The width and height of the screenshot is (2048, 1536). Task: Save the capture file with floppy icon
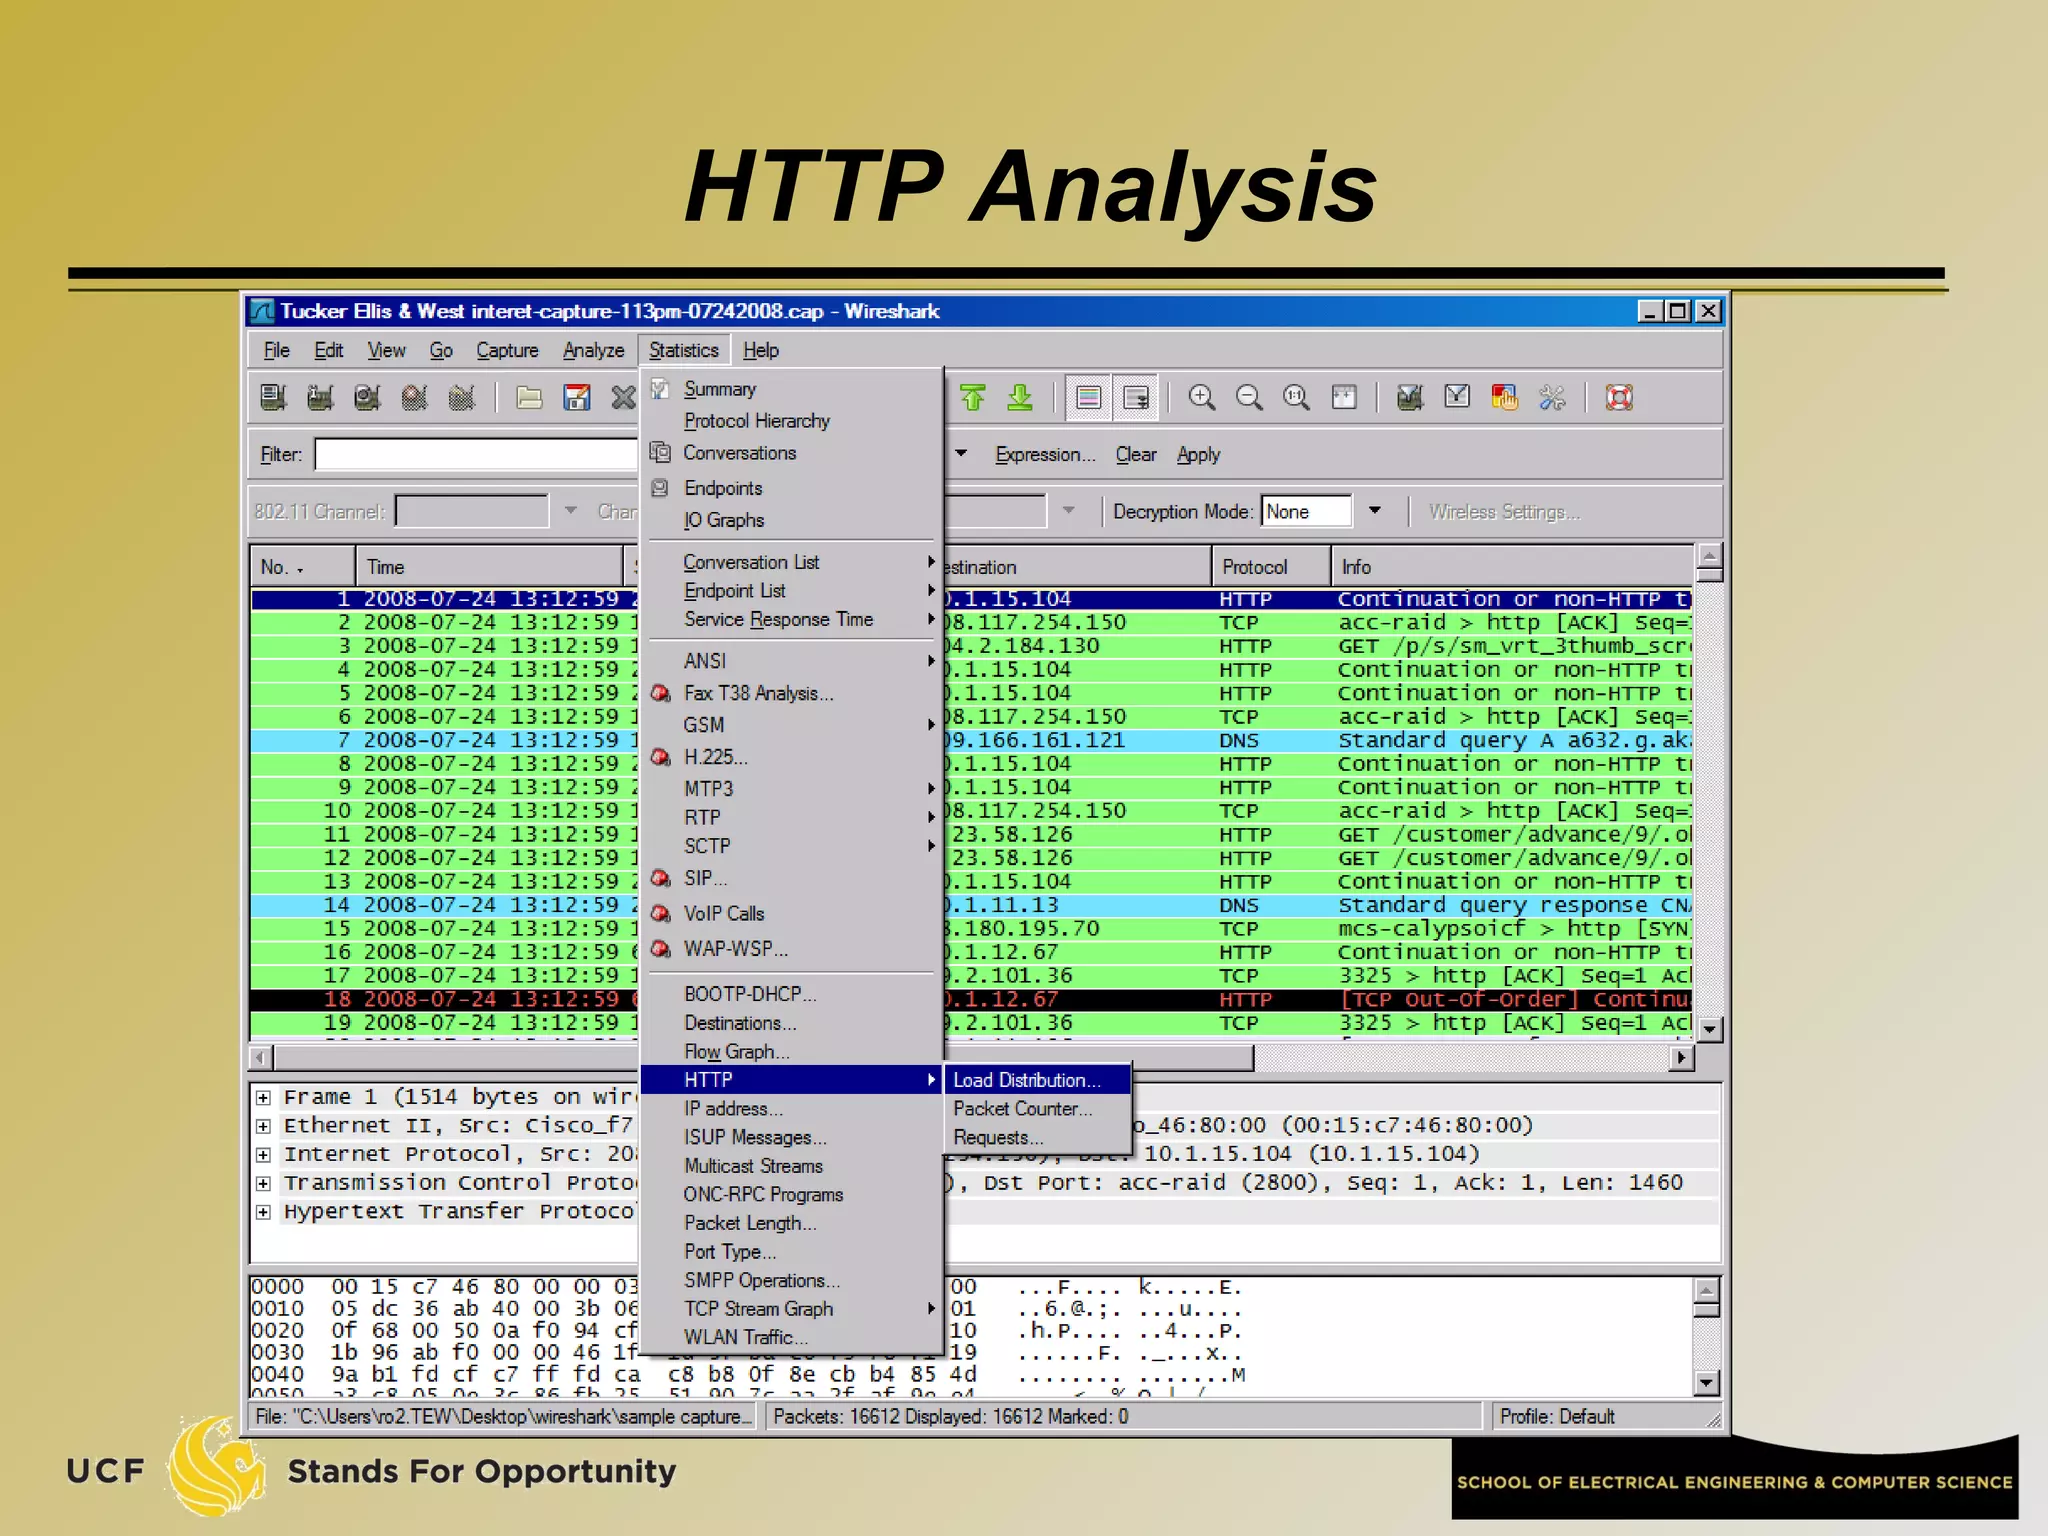click(x=577, y=398)
